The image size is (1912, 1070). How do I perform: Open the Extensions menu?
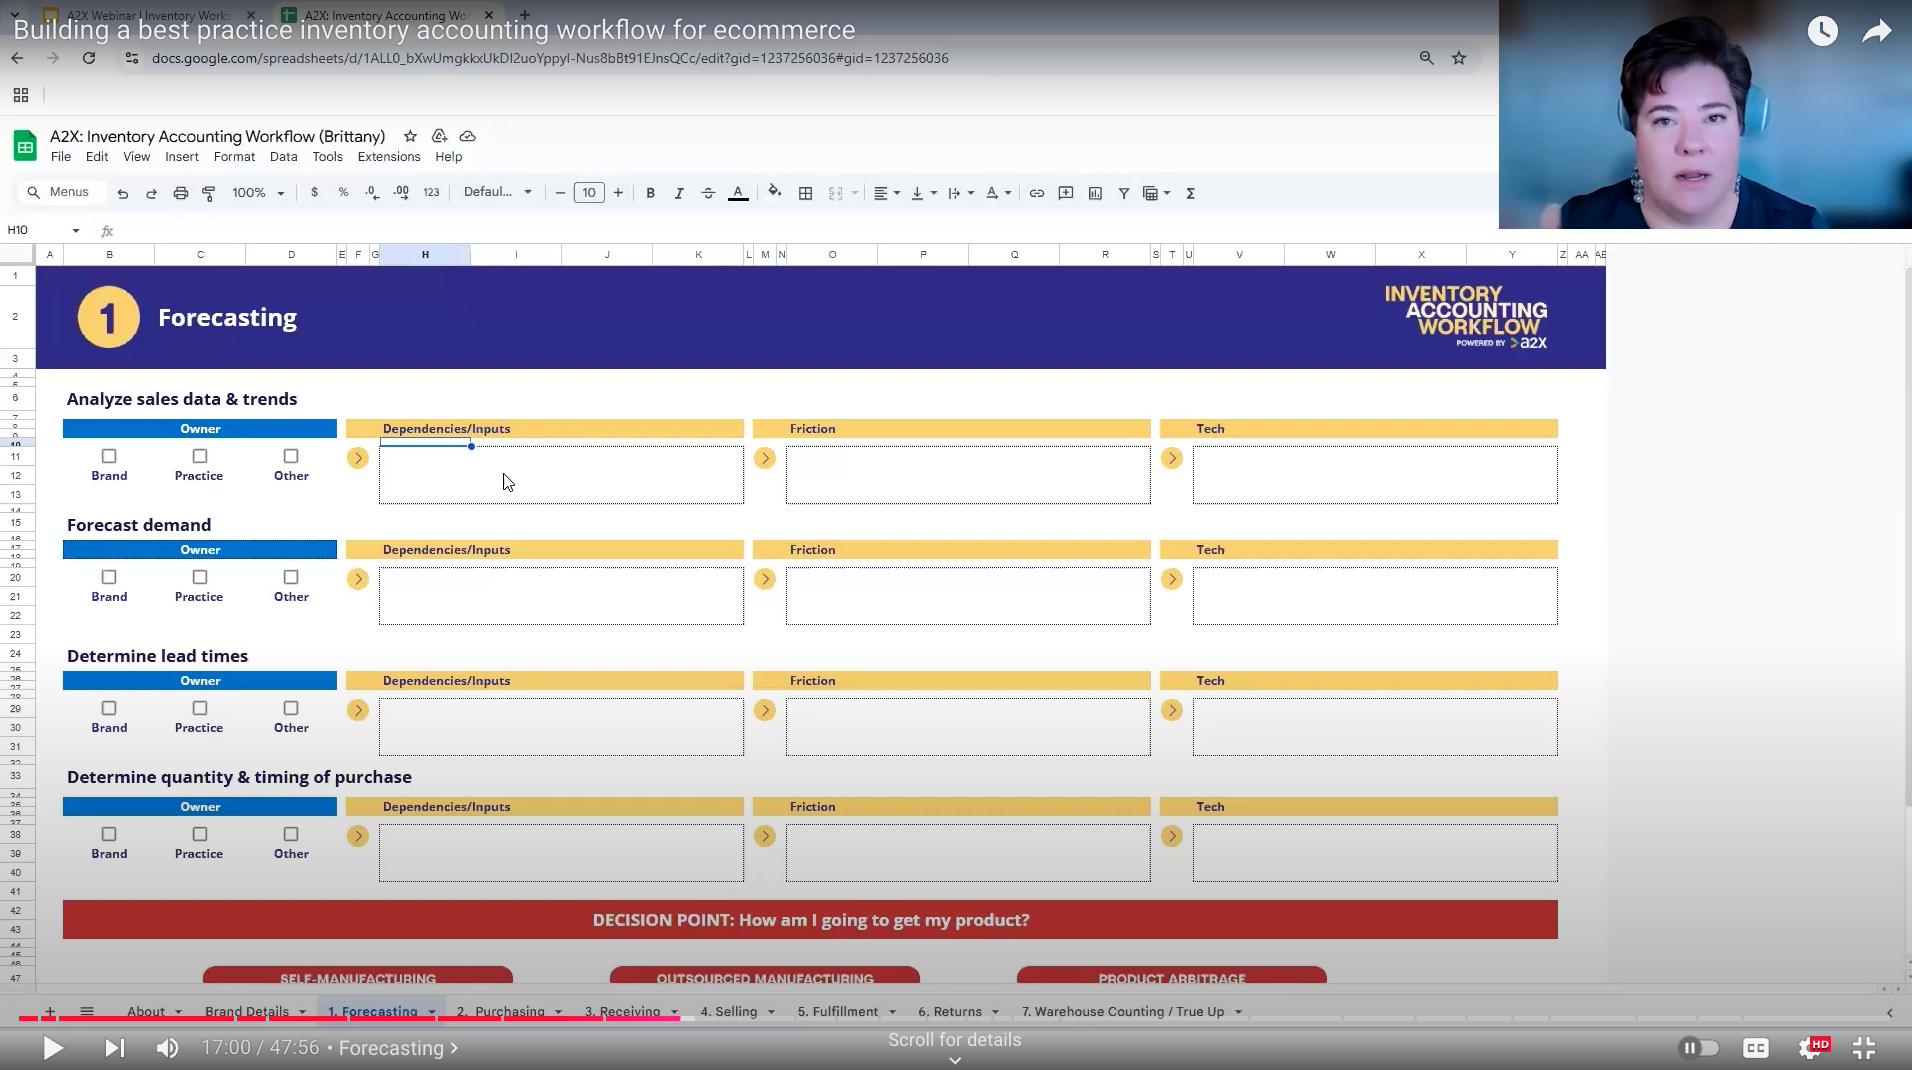[x=387, y=157]
